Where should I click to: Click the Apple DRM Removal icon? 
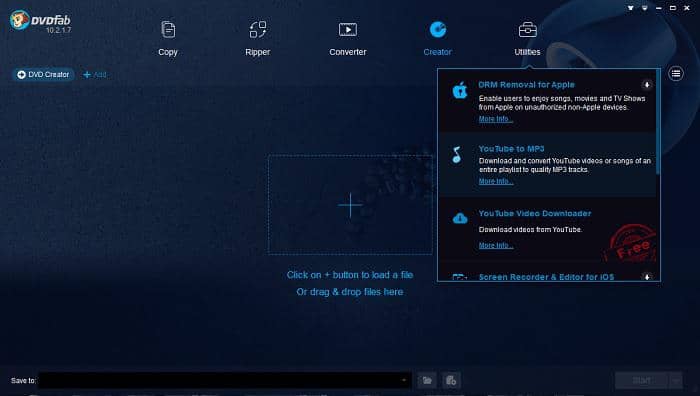[460, 91]
